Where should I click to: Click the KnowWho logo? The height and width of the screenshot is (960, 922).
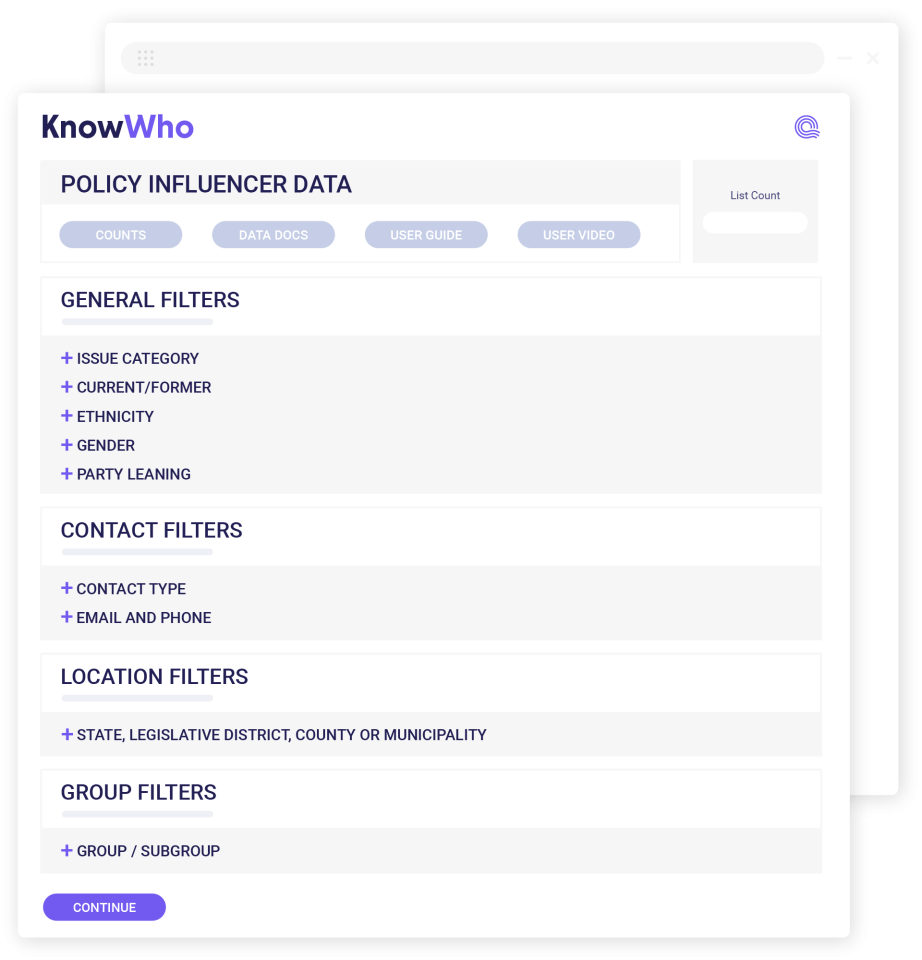click(x=118, y=127)
